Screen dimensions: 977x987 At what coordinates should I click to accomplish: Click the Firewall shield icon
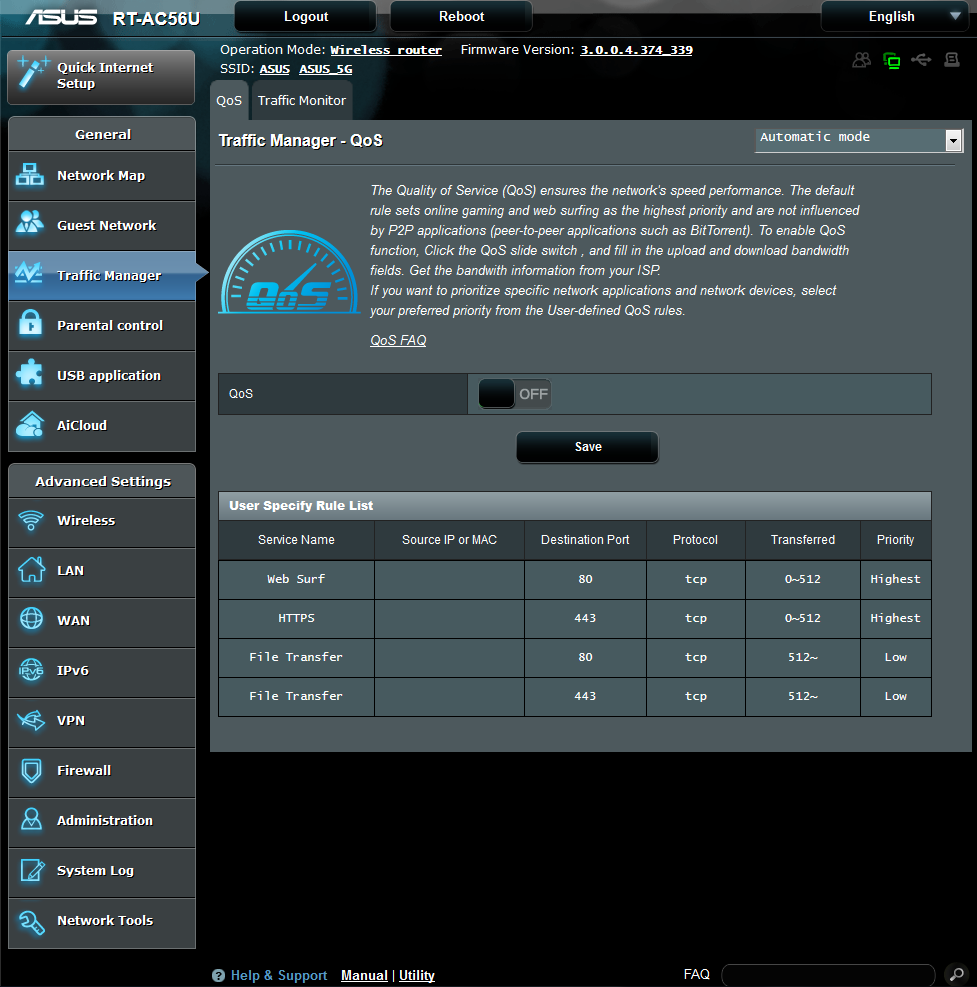tap(31, 770)
